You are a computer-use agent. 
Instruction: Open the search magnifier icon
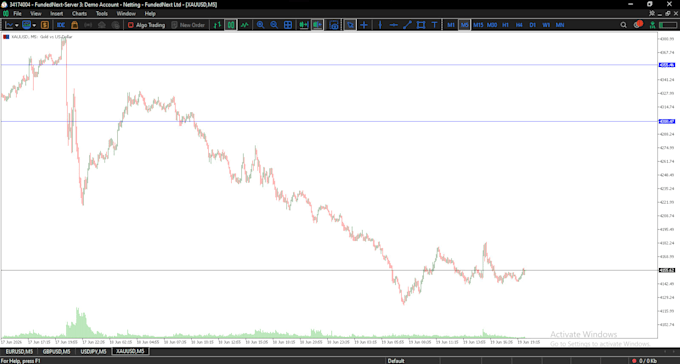pos(623,25)
